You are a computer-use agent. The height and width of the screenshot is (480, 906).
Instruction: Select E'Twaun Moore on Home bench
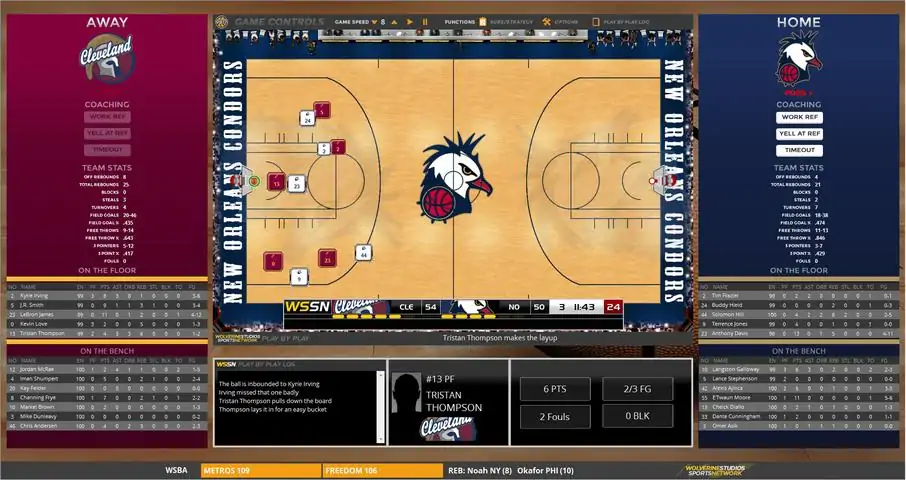(x=799, y=397)
